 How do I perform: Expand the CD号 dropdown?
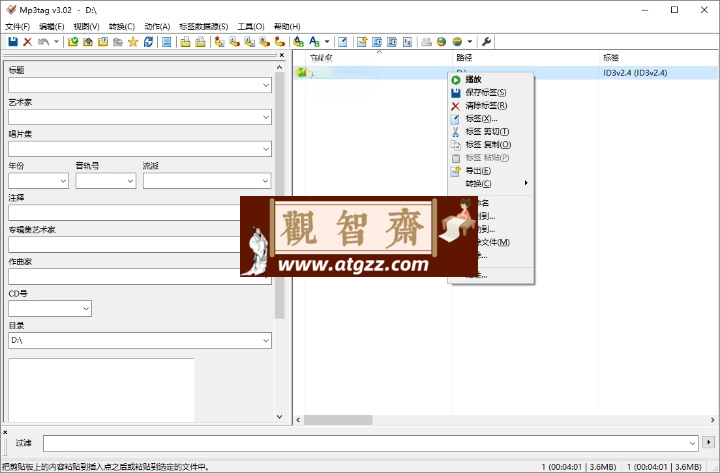tap(86, 309)
